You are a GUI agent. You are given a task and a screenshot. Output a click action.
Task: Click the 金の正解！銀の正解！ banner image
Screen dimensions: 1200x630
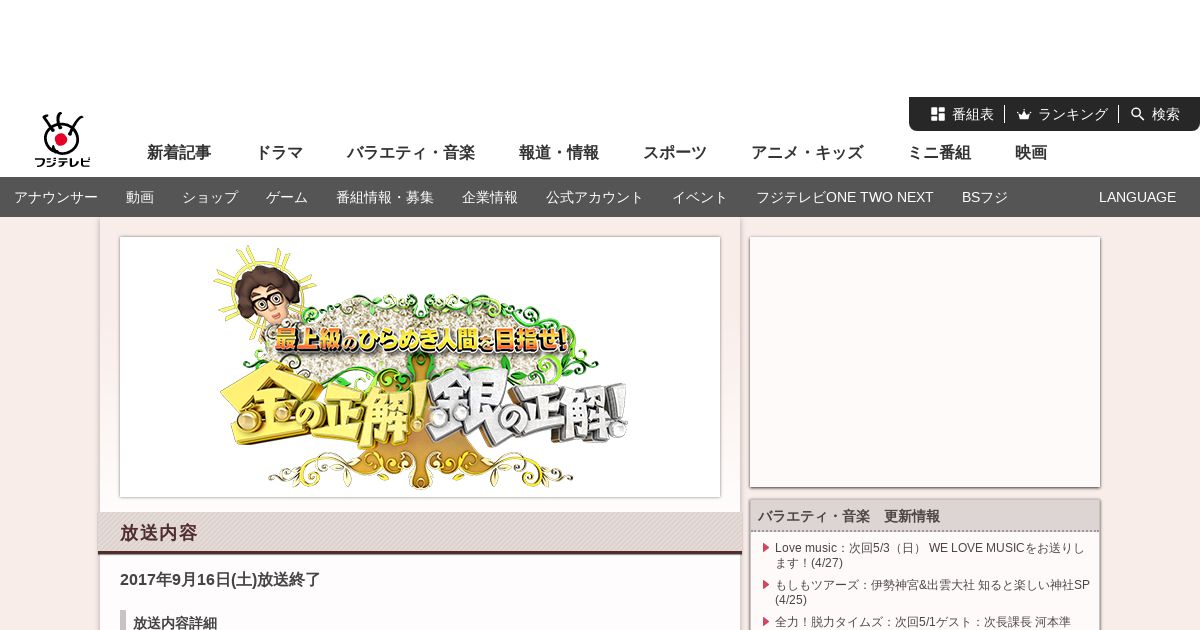click(420, 367)
